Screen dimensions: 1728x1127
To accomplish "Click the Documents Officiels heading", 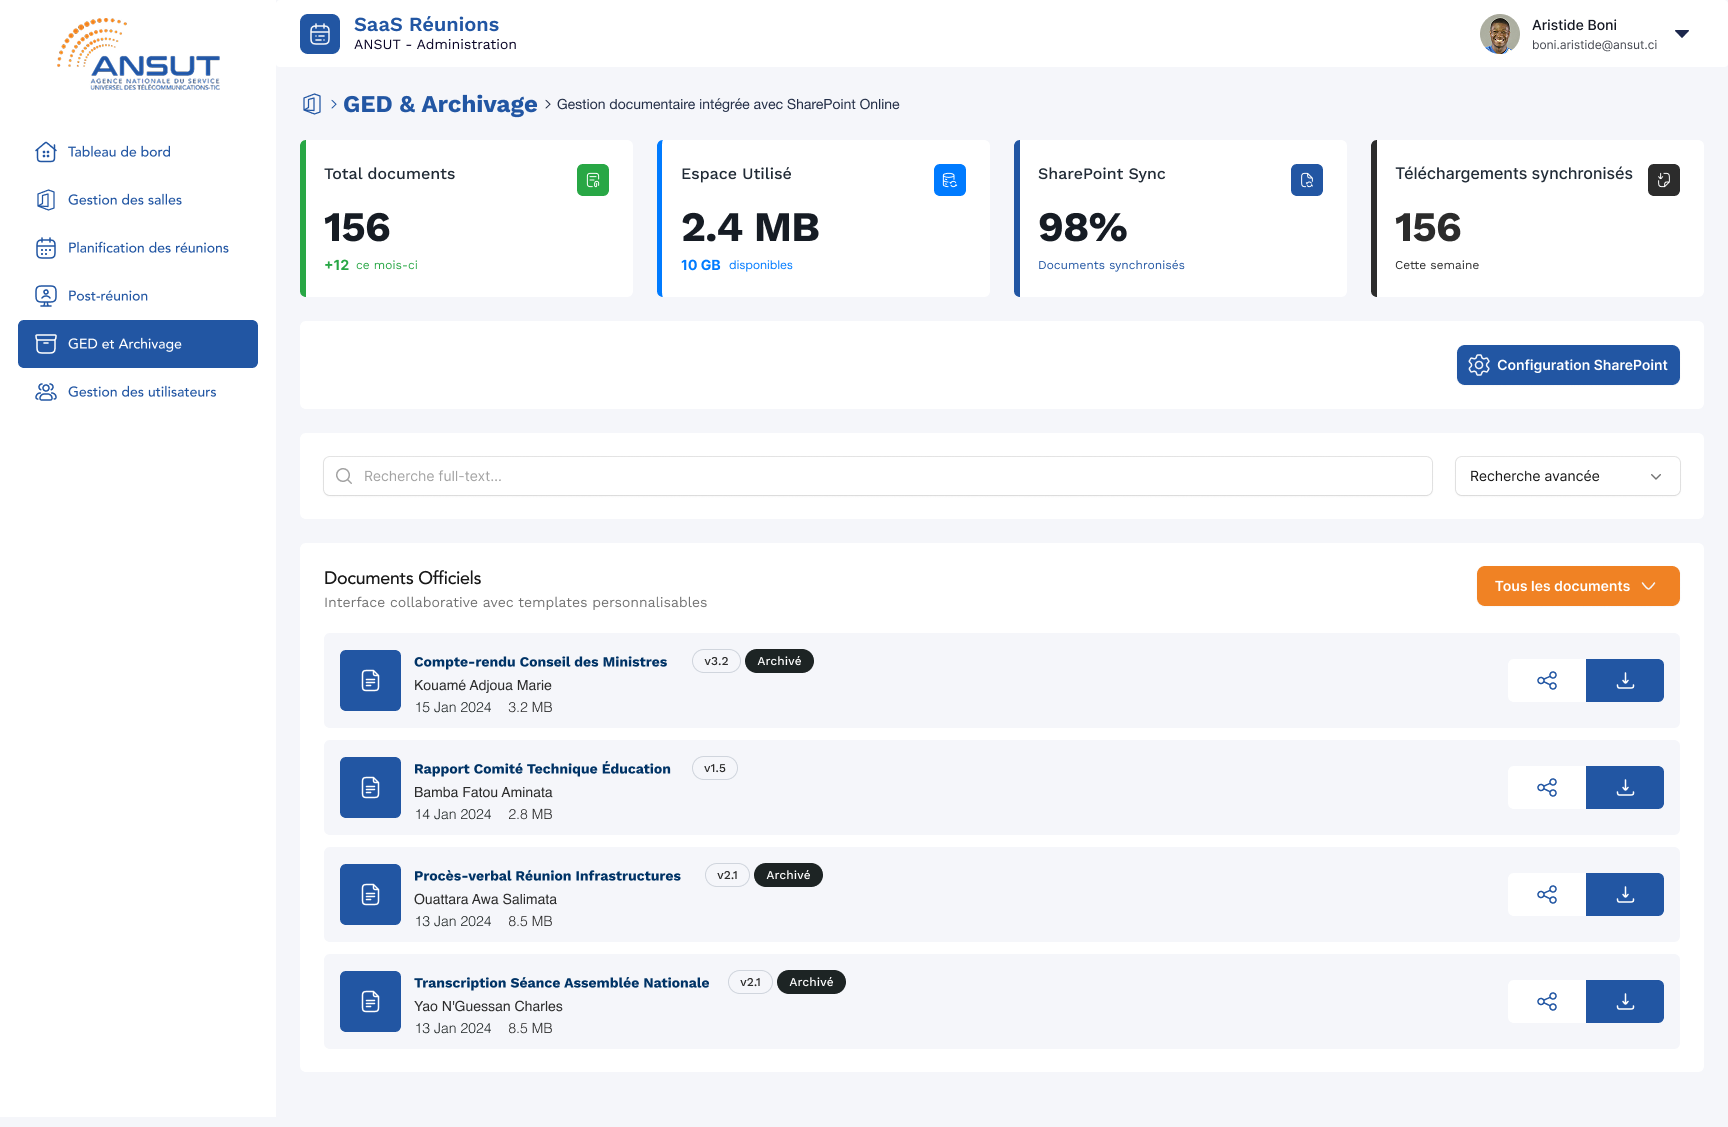I will tap(402, 578).
